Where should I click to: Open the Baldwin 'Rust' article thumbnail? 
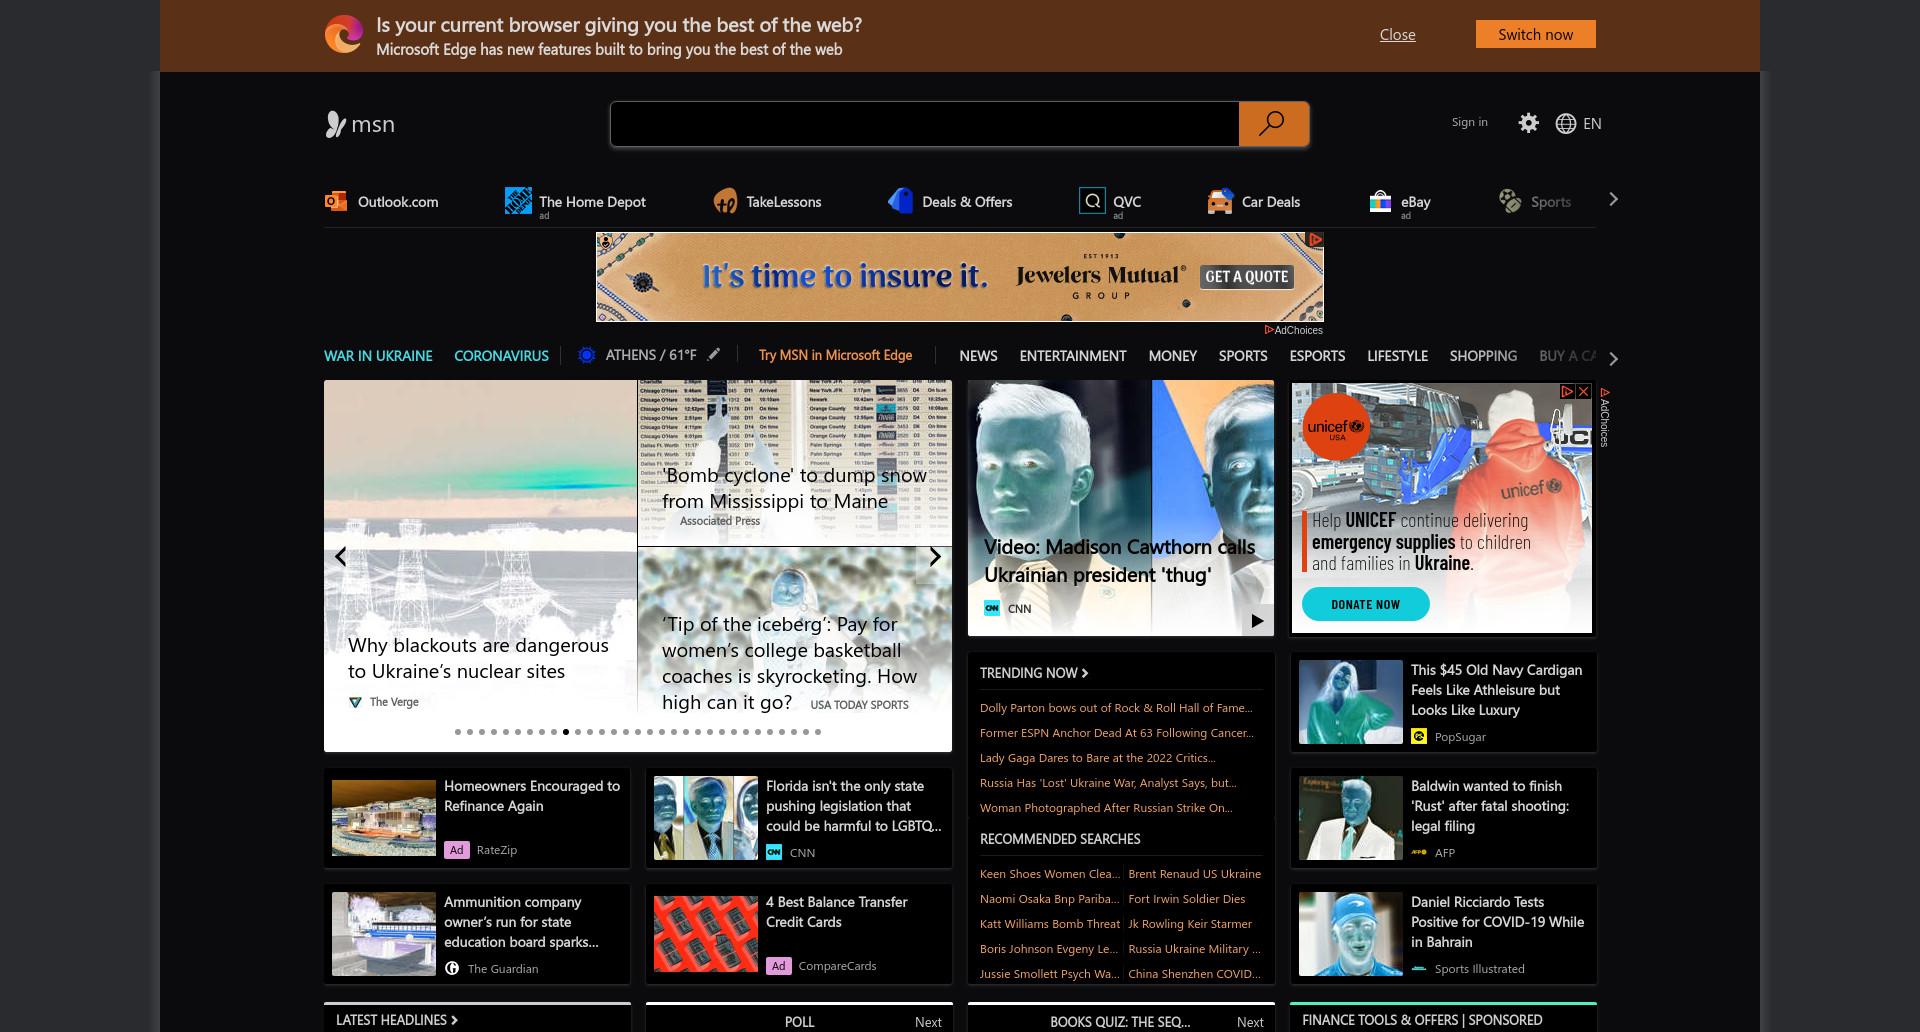click(1350, 818)
